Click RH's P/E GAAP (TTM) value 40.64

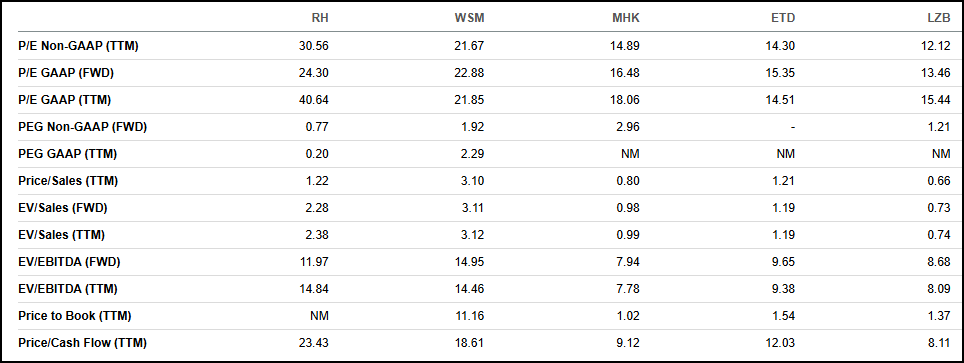[x=316, y=100]
